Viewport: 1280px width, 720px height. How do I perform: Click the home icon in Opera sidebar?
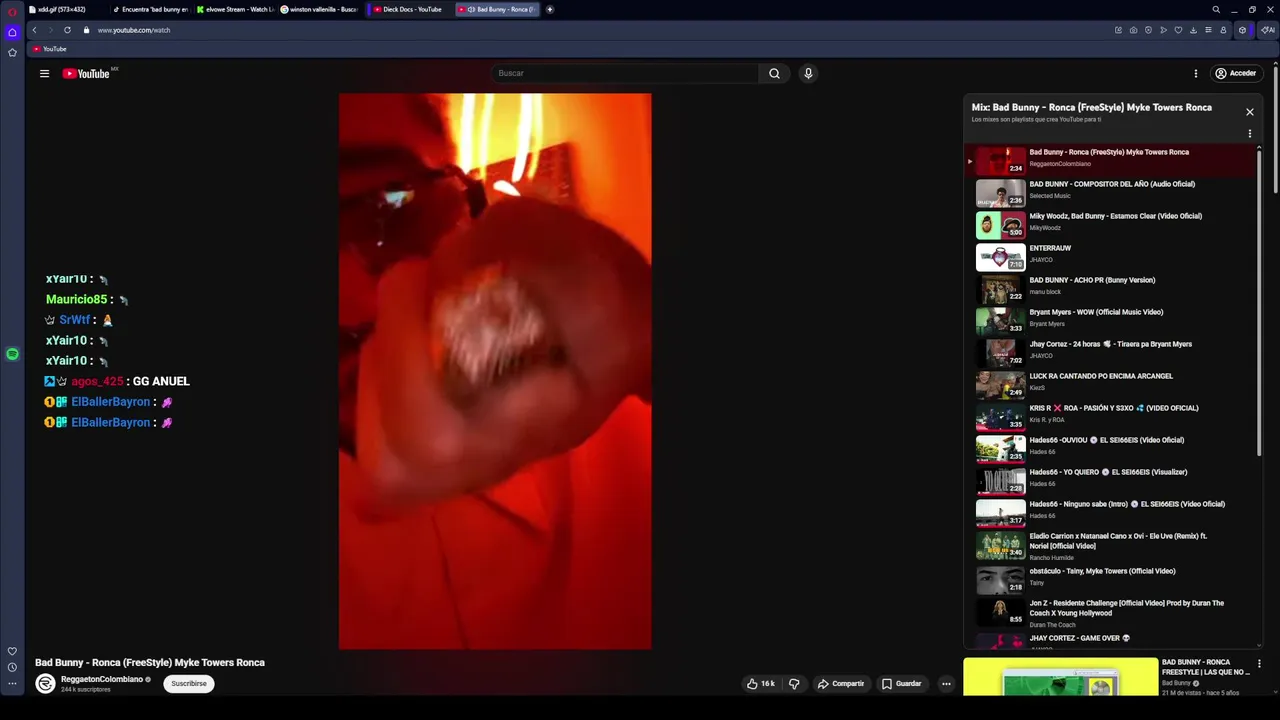tap(12, 32)
